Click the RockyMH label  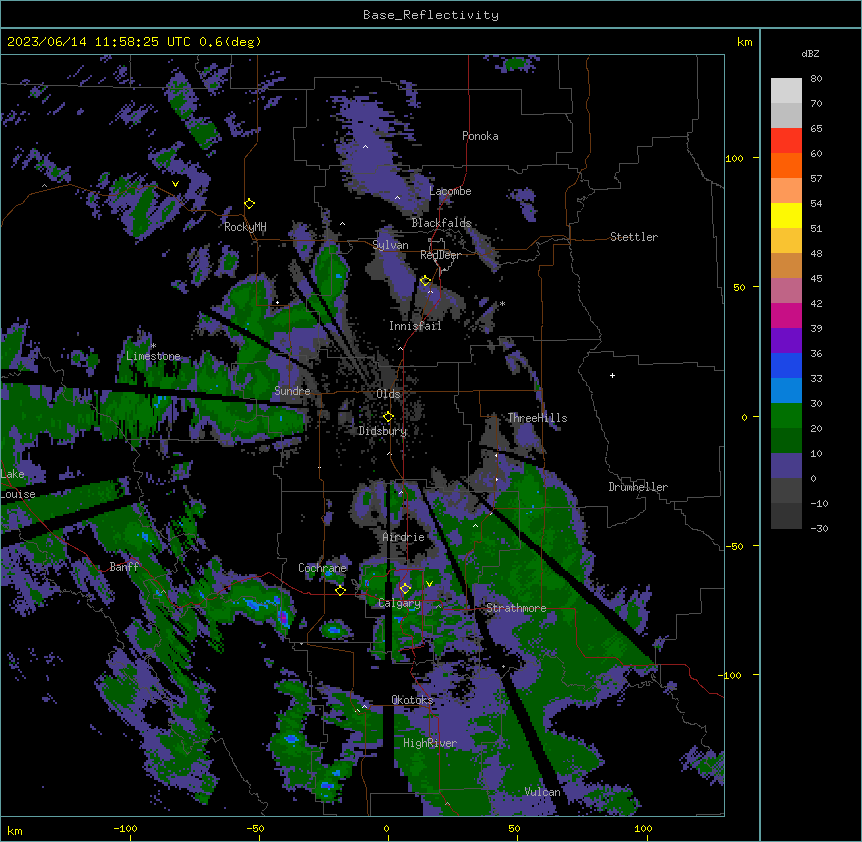(x=245, y=227)
